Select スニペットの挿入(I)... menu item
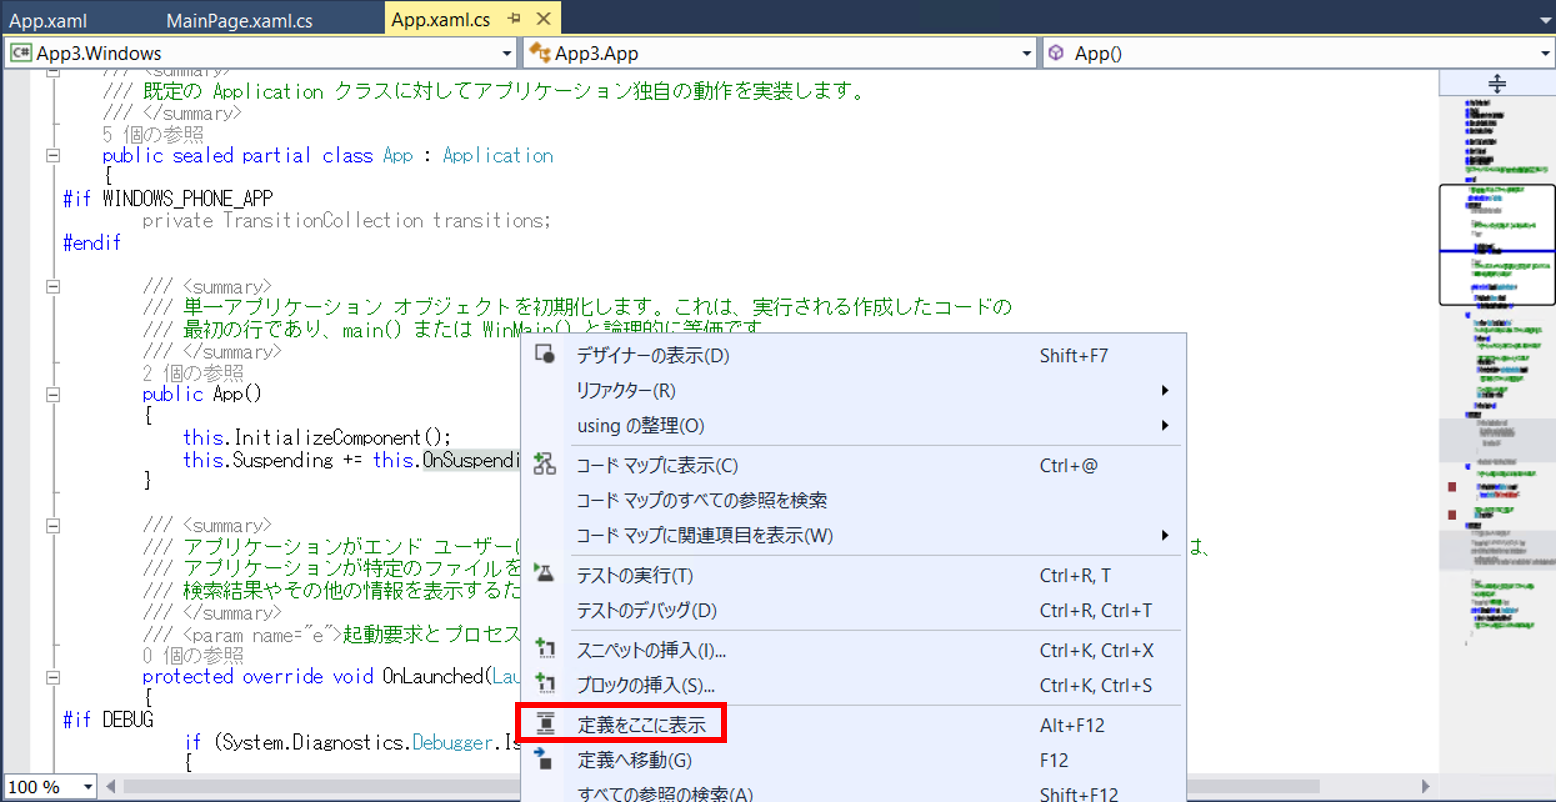 pyautogui.click(x=853, y=650)
